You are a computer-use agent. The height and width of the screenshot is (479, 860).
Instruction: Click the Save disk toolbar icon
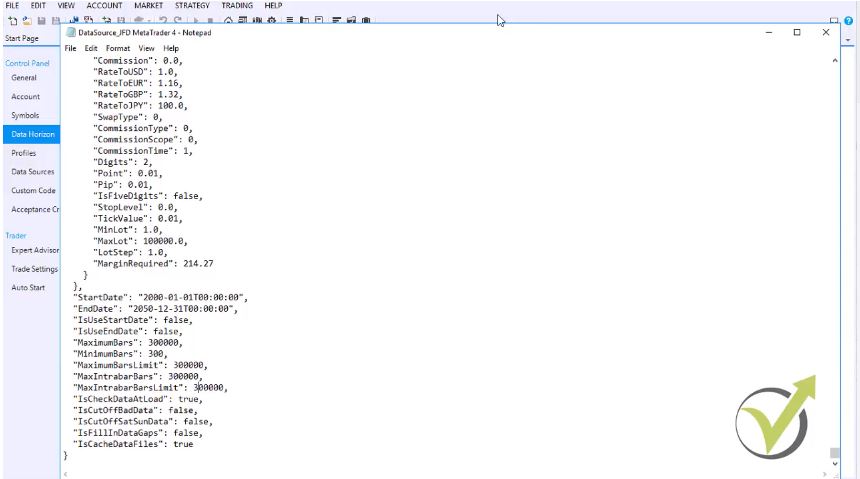(41, 20)
